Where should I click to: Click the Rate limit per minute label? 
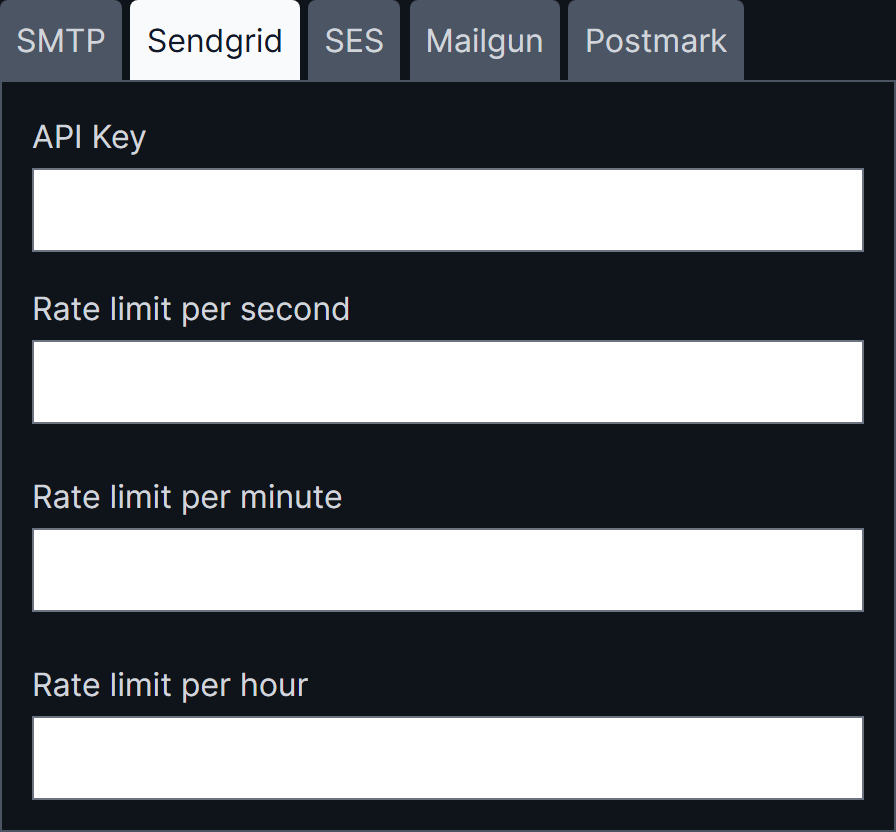[187, 497]
